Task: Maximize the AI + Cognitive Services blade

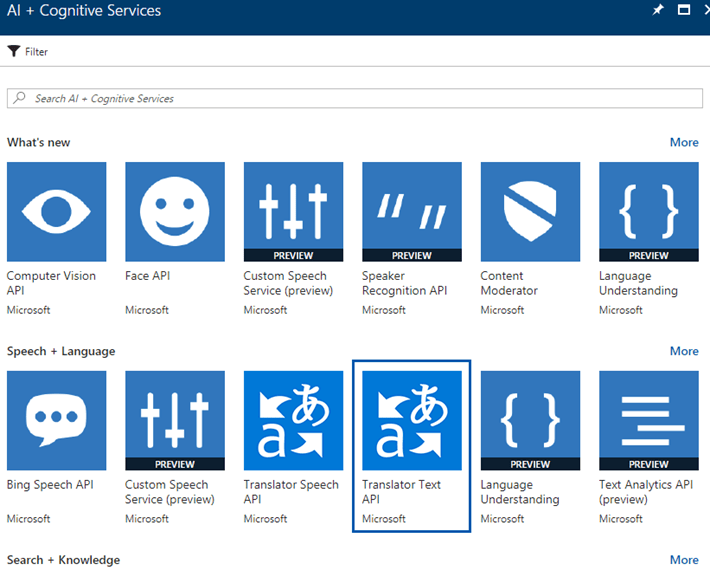Action: click(684, 10)
